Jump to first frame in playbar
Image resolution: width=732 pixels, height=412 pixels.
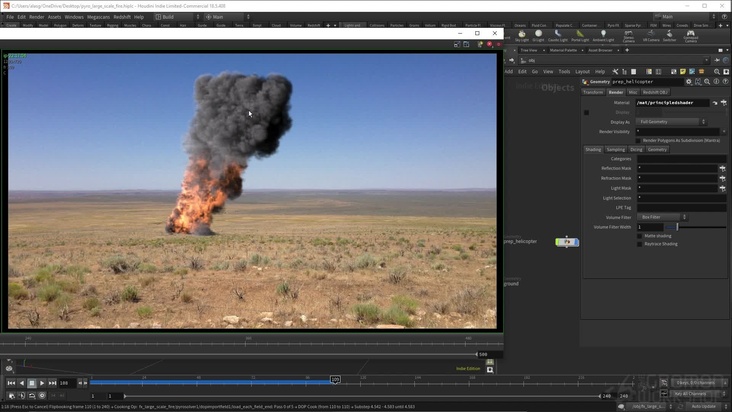tap(11, 383)
